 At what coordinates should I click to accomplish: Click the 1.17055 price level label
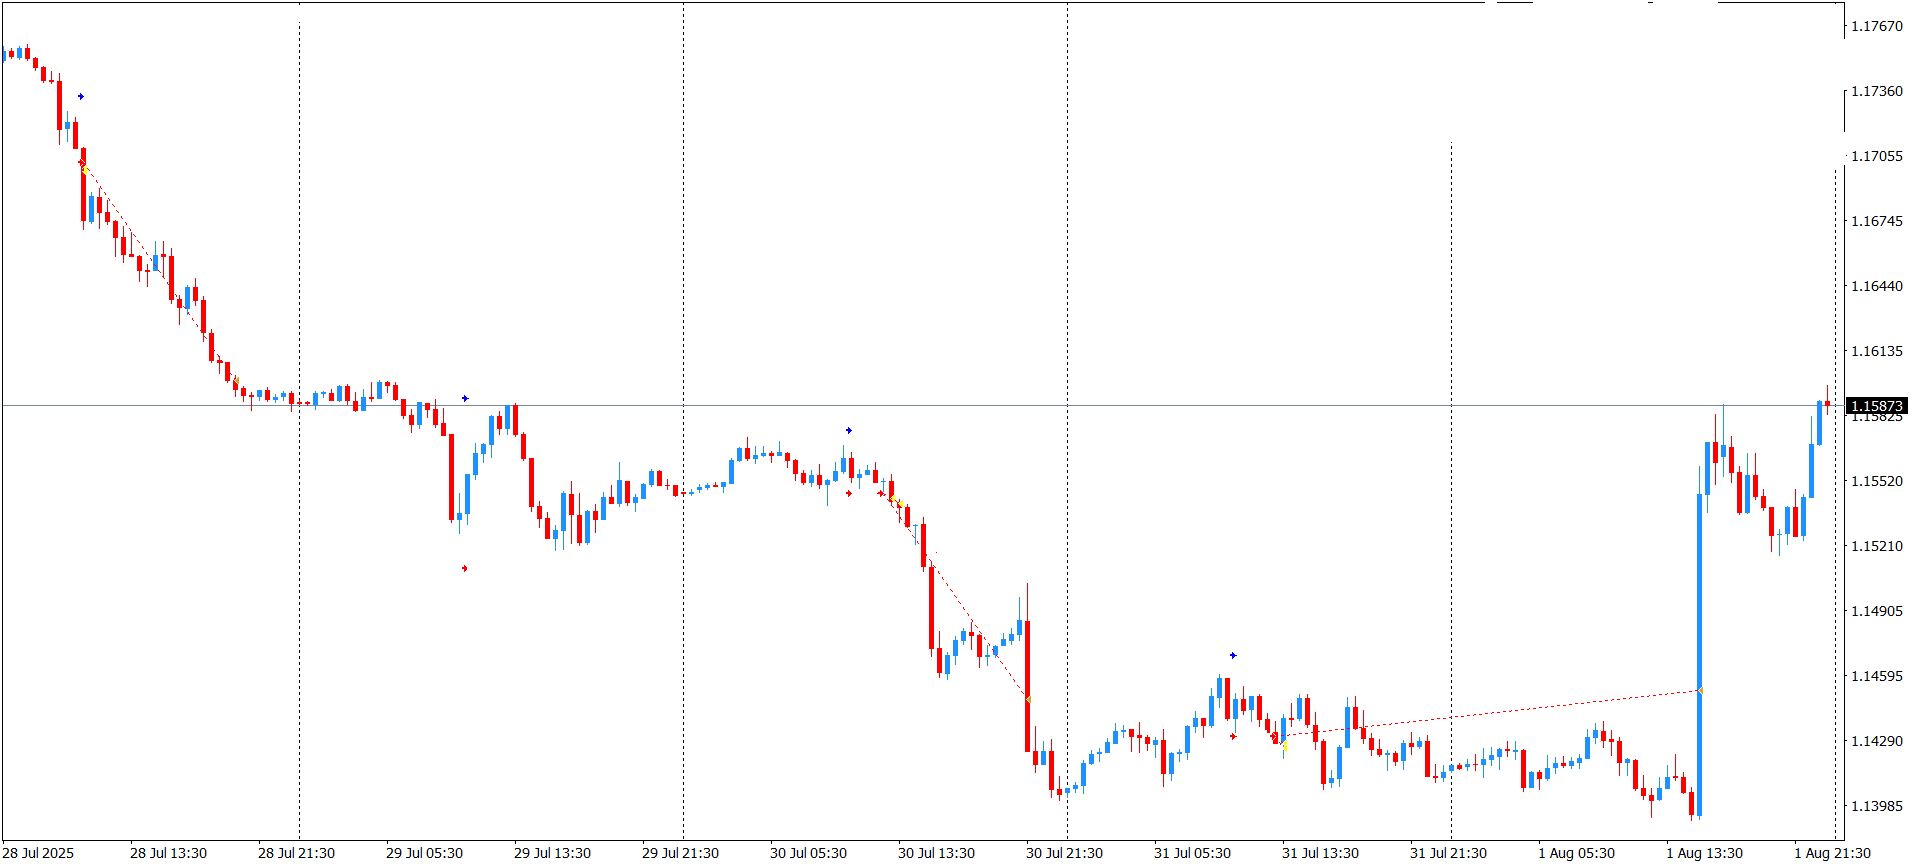(1877, 156)
